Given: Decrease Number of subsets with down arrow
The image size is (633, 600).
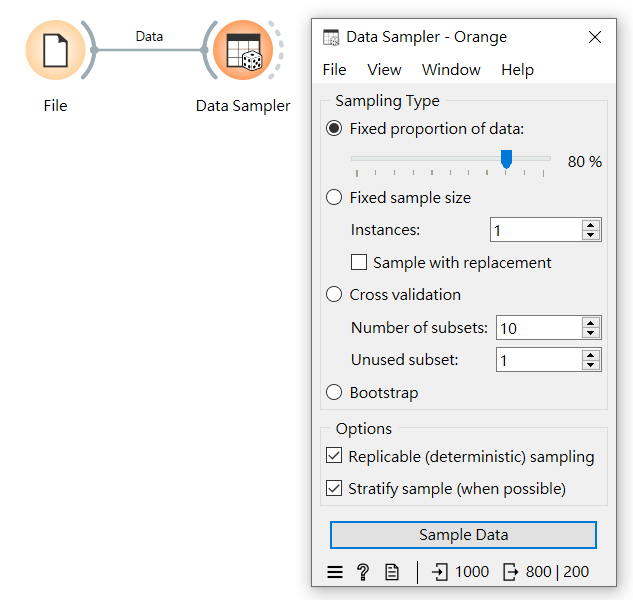Looking at the screenshot, I should point(591,333).
